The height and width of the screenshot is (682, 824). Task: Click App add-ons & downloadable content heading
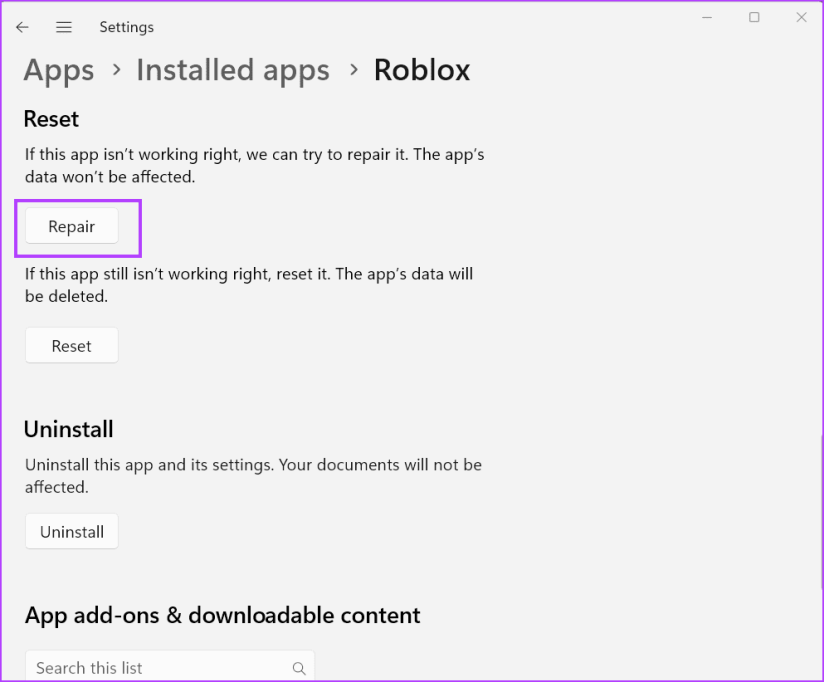click(222, 615)
